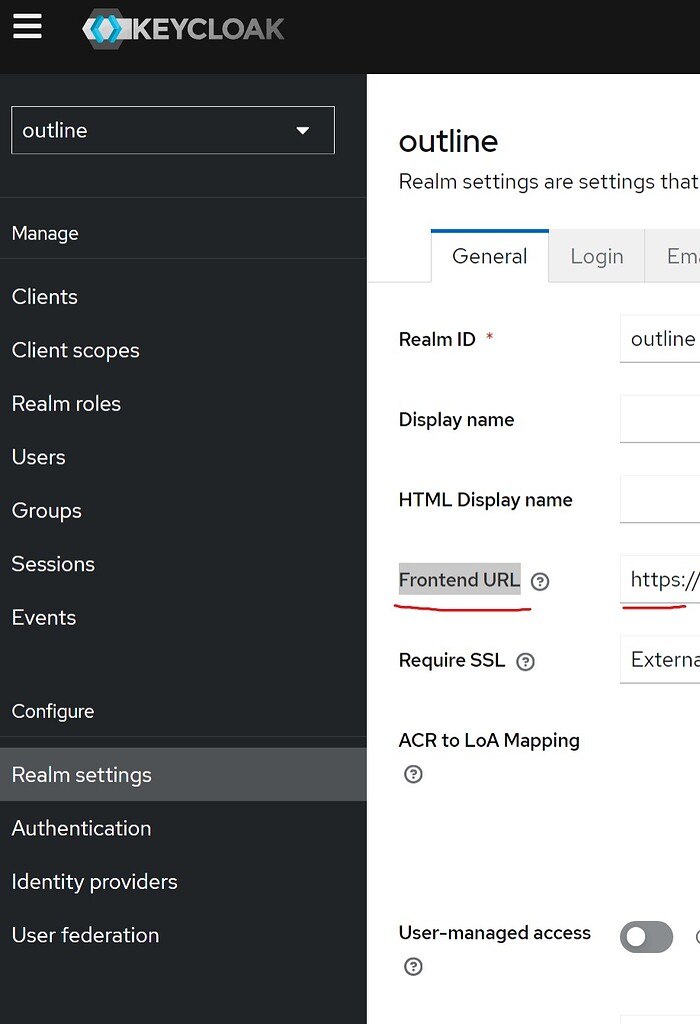Open the Require SSL help tooltip
Image resolution: width=700 pixels, height=1024 pixels.
(525, 661)
